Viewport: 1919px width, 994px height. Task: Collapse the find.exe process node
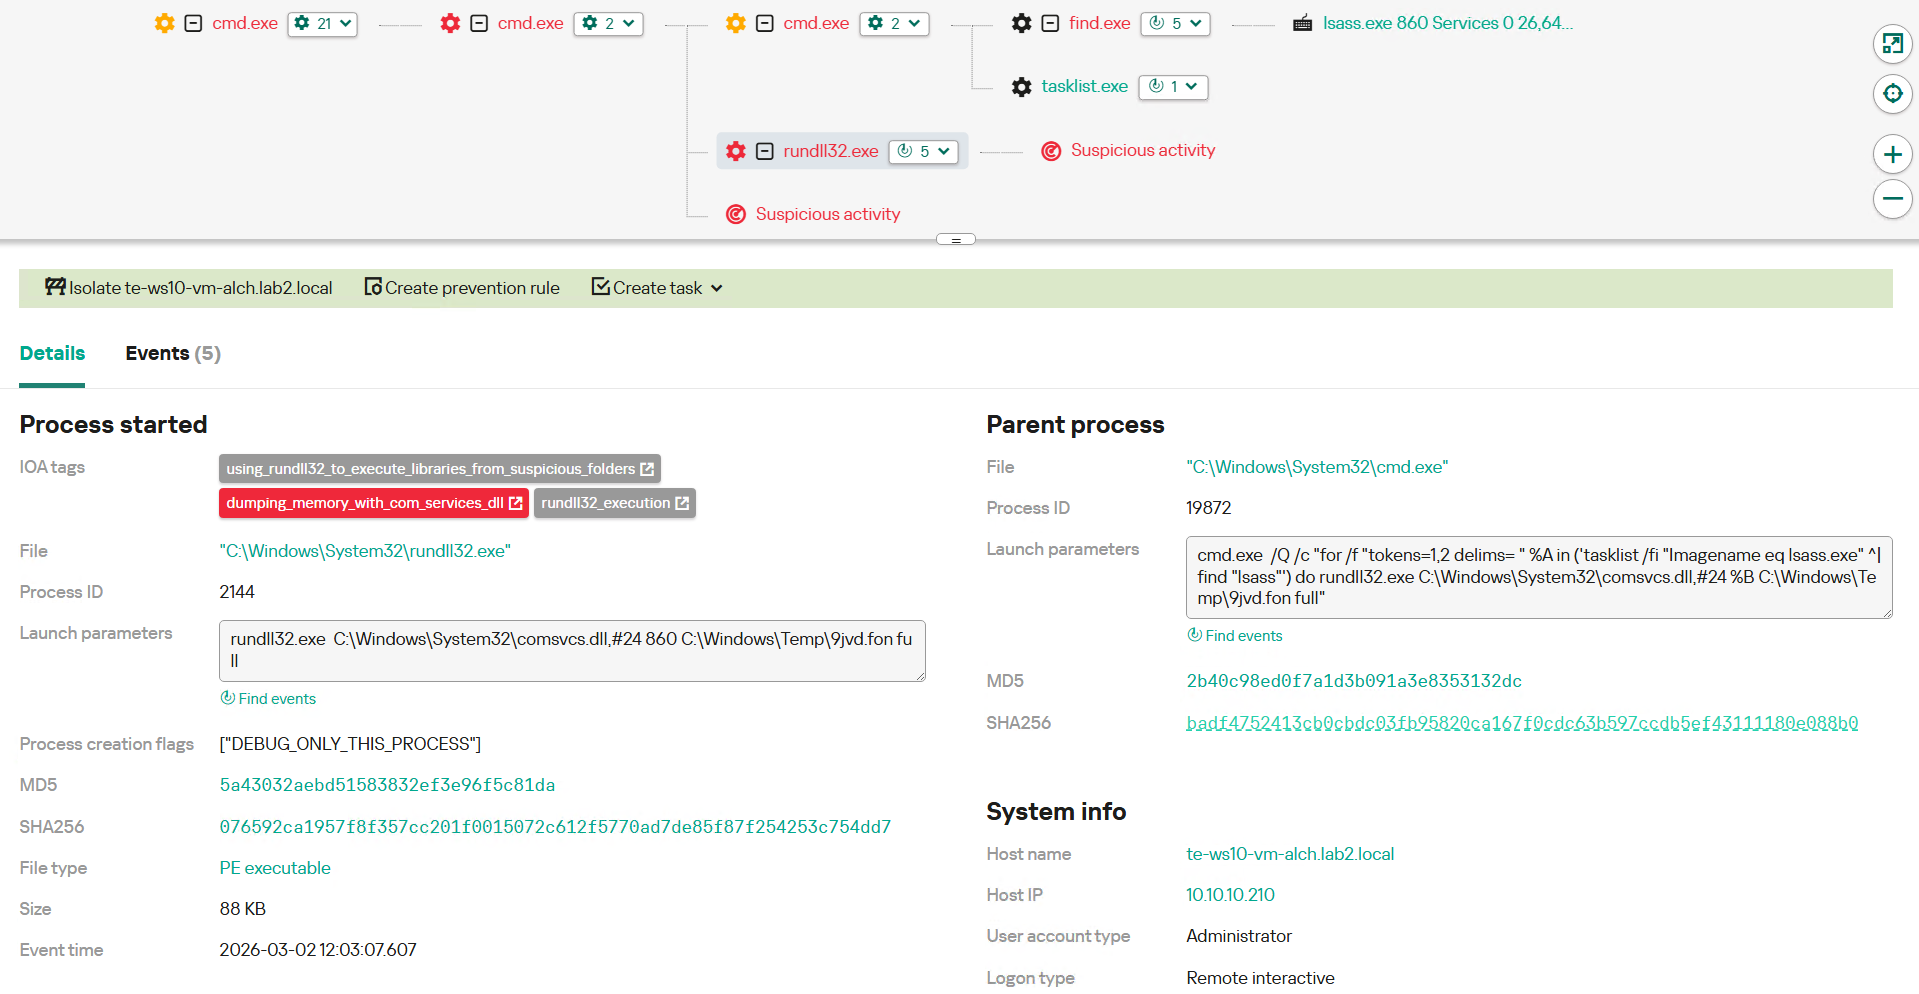coord(1050,23)
